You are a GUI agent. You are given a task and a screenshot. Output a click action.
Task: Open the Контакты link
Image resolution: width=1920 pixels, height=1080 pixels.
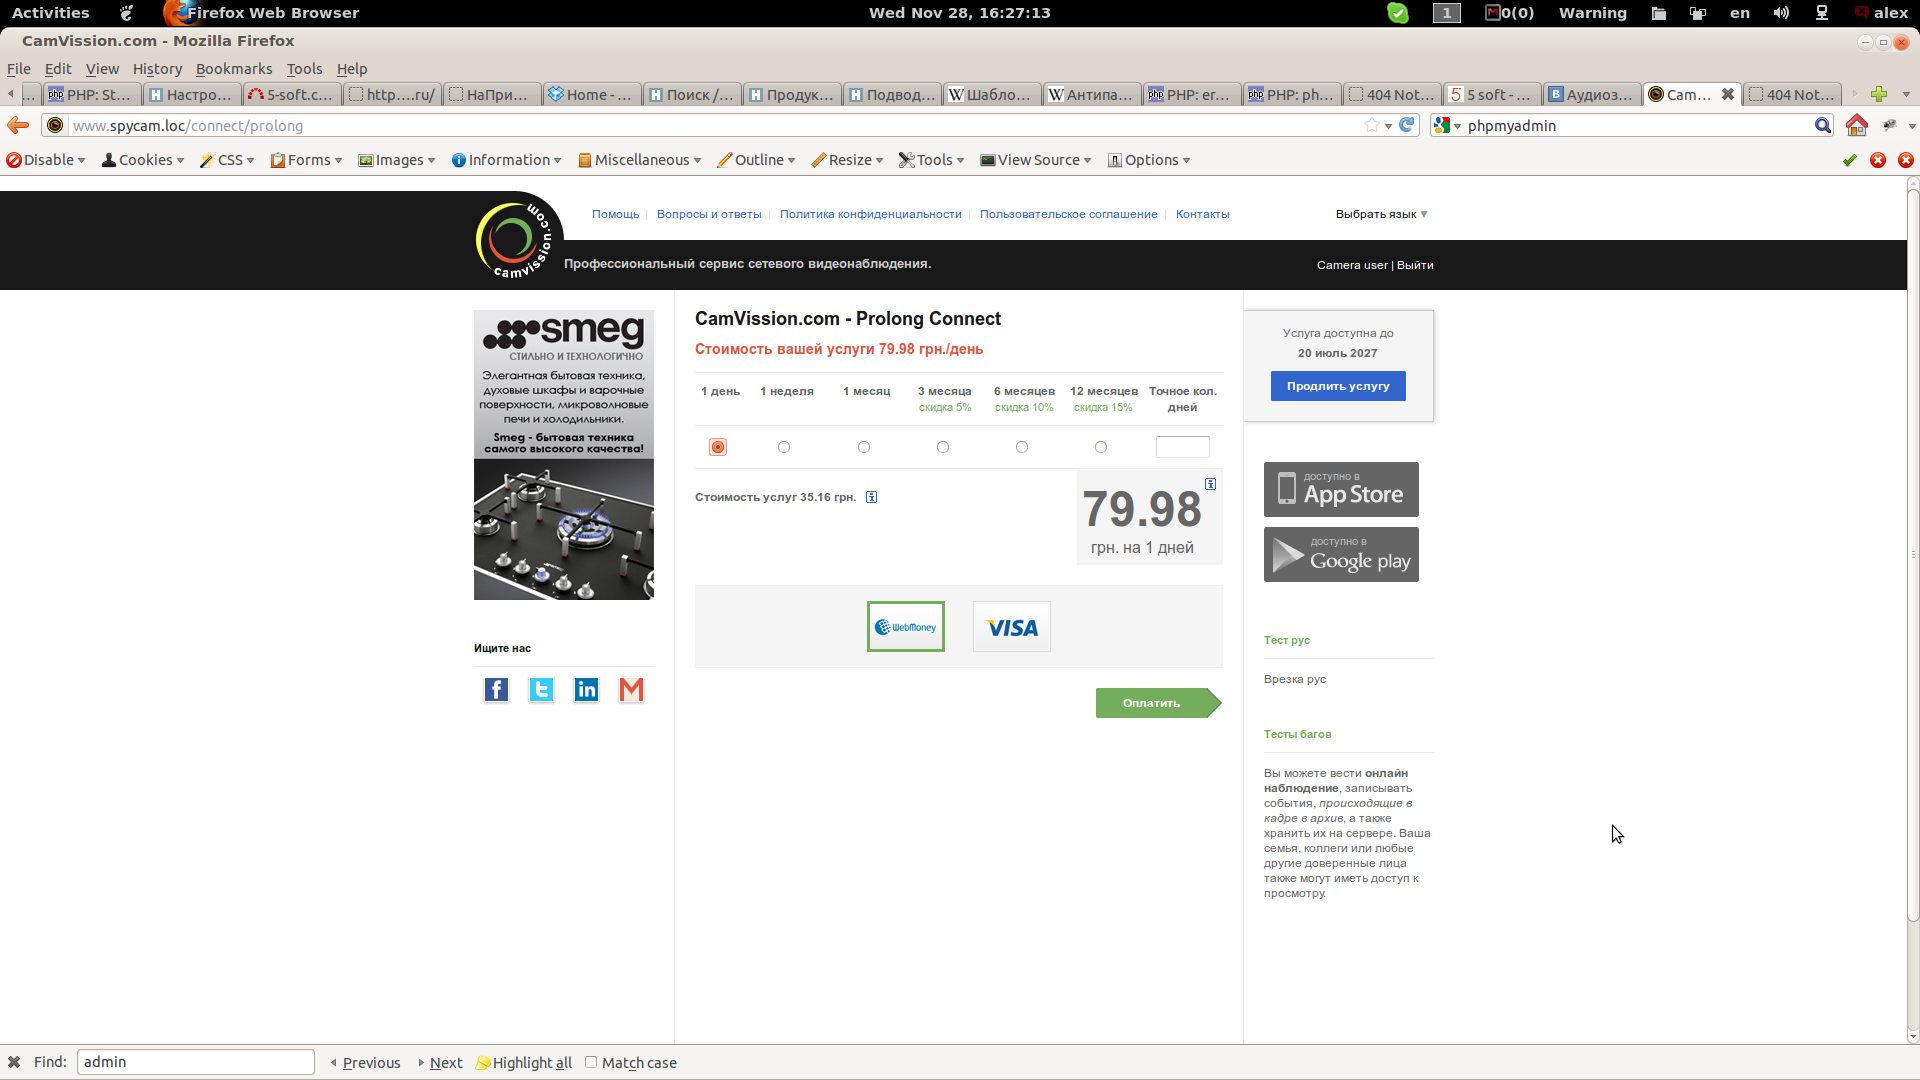point(1202,214)
